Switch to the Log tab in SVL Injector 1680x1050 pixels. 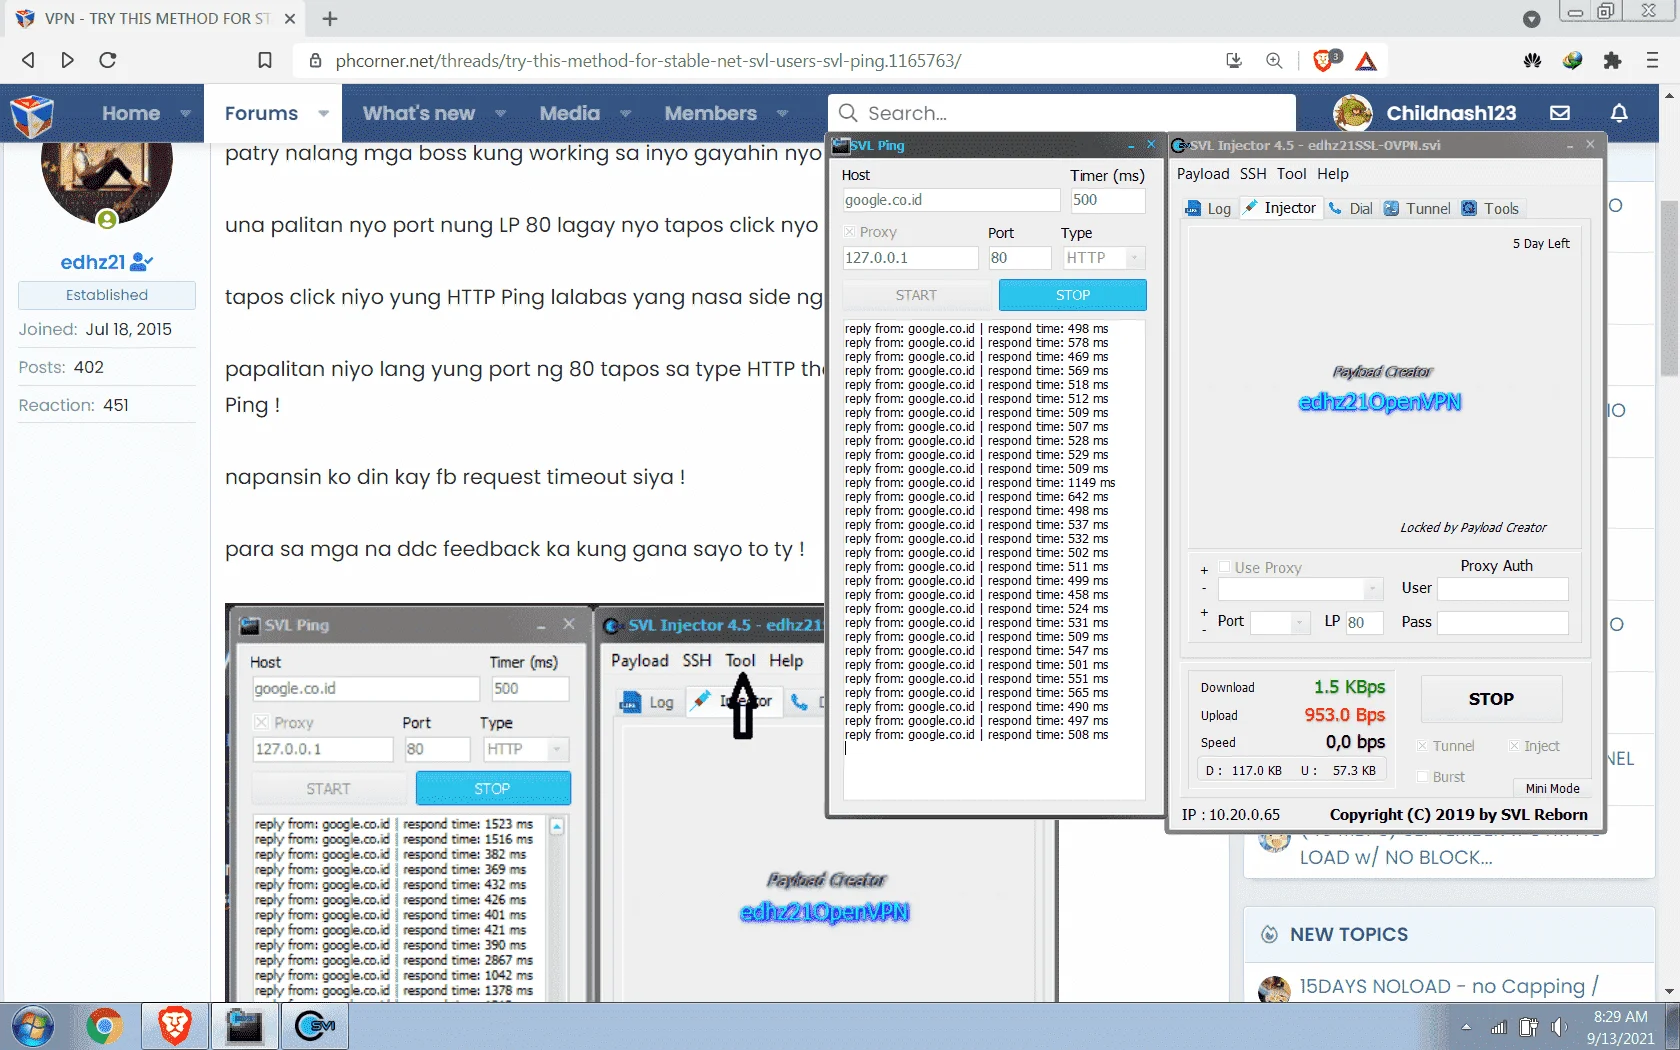[1208, 208]
